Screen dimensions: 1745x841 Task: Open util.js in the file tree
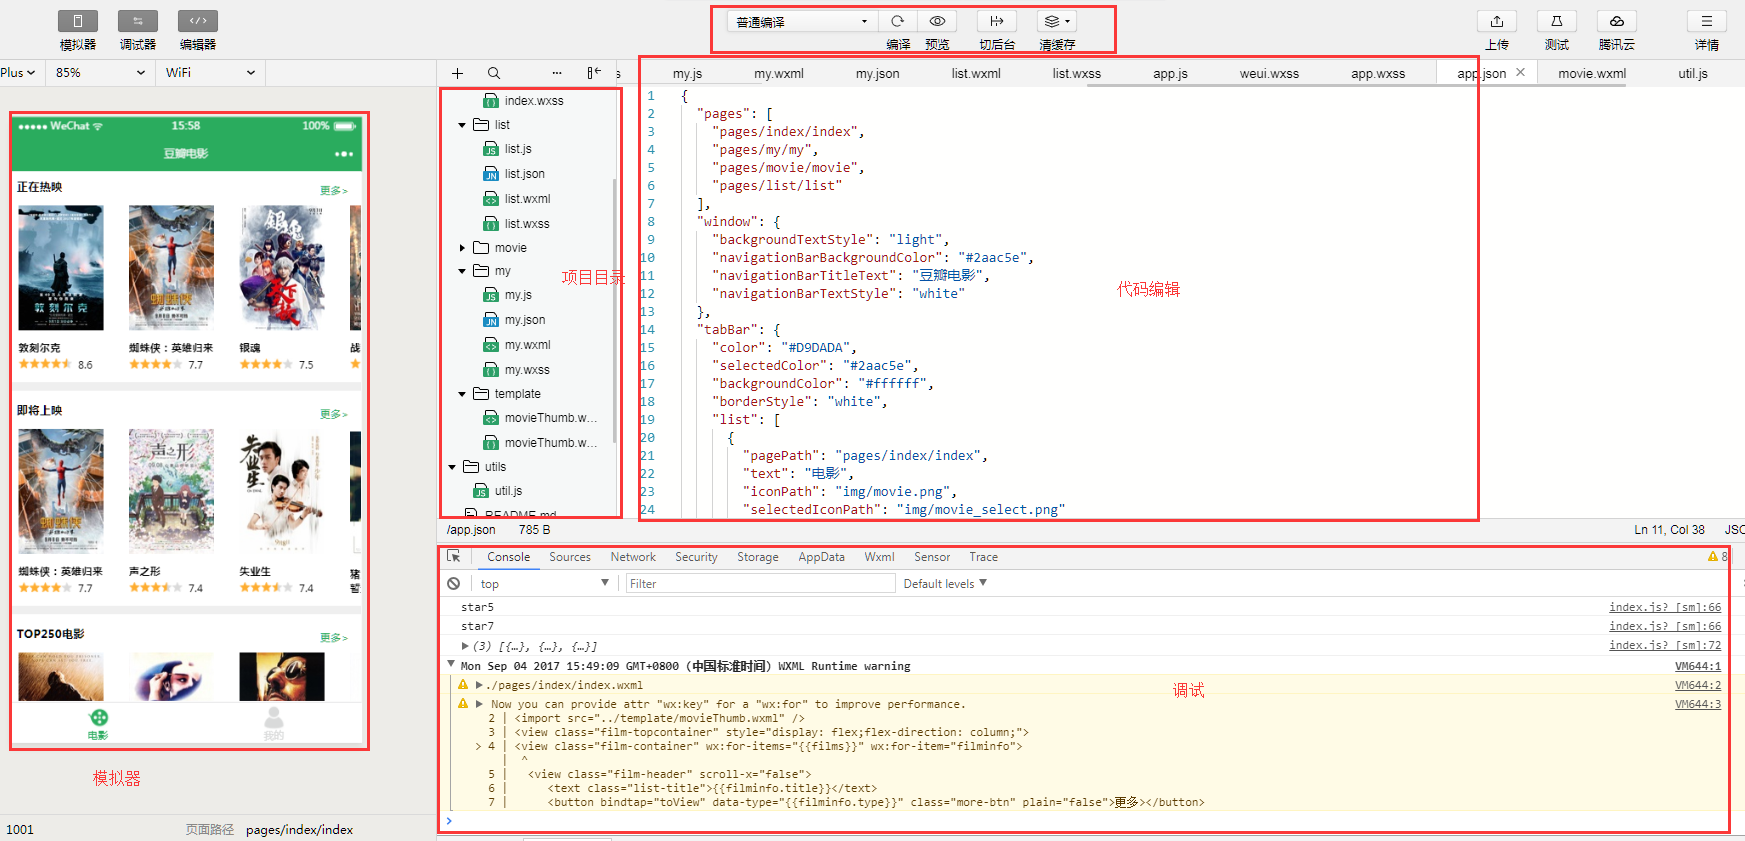508,491
